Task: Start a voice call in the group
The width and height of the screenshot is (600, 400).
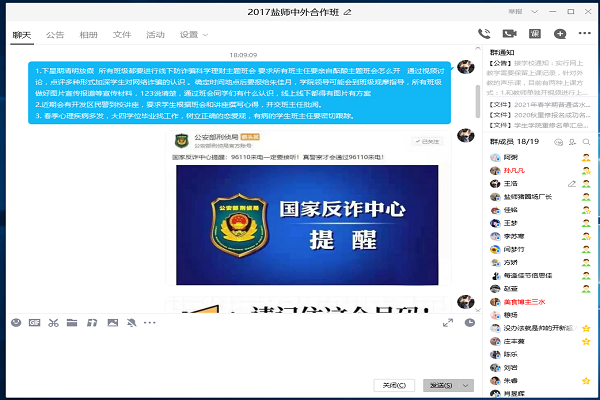Action: (485, 34)
